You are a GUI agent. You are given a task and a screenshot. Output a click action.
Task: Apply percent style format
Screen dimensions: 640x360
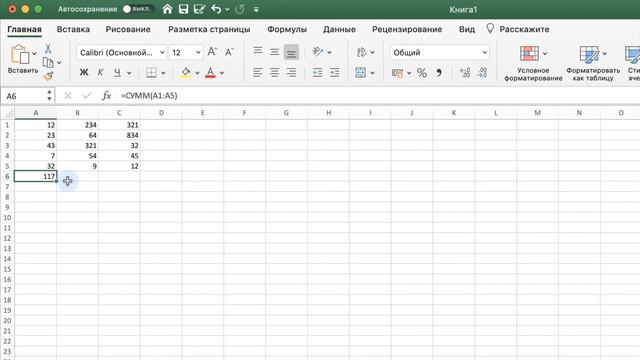click(x=422, y=73)
